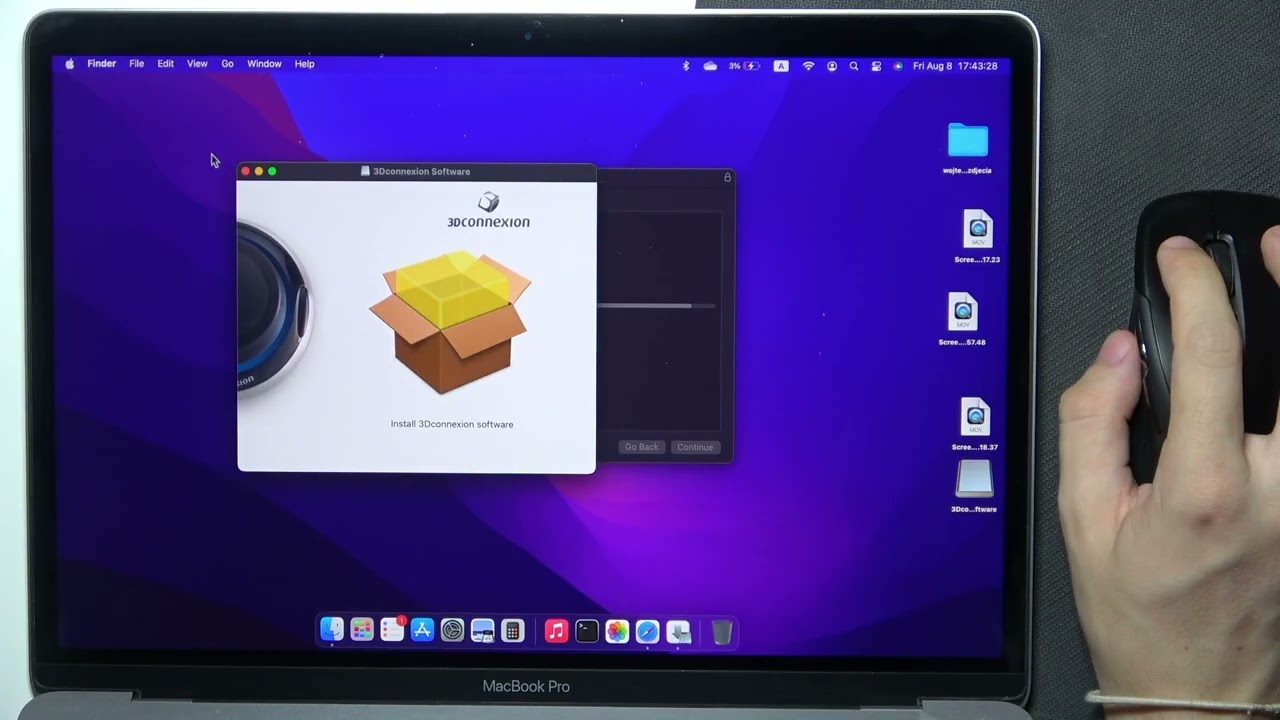
Task: Select the MOV file ending 18.37
Action: click(975, 417)
